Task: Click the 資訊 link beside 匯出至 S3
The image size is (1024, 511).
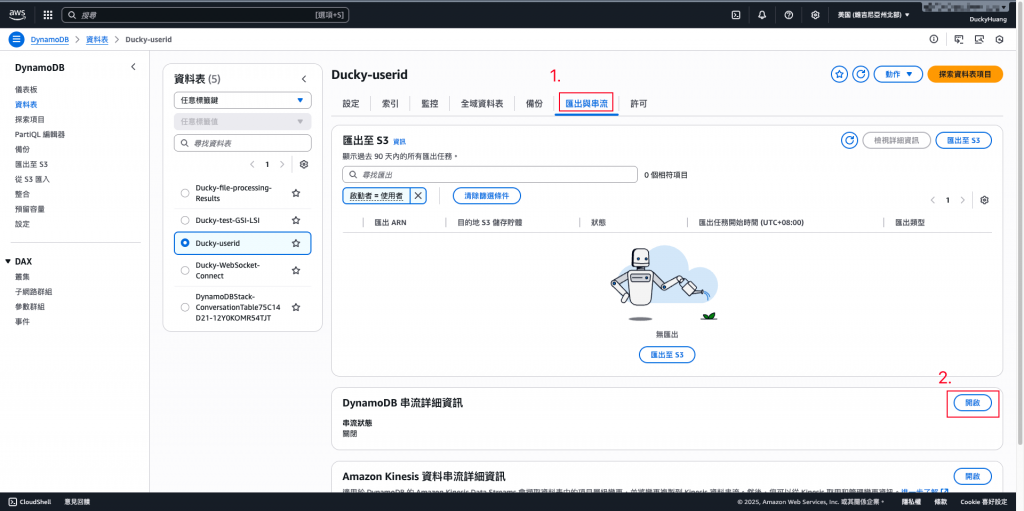Action: 399,142
